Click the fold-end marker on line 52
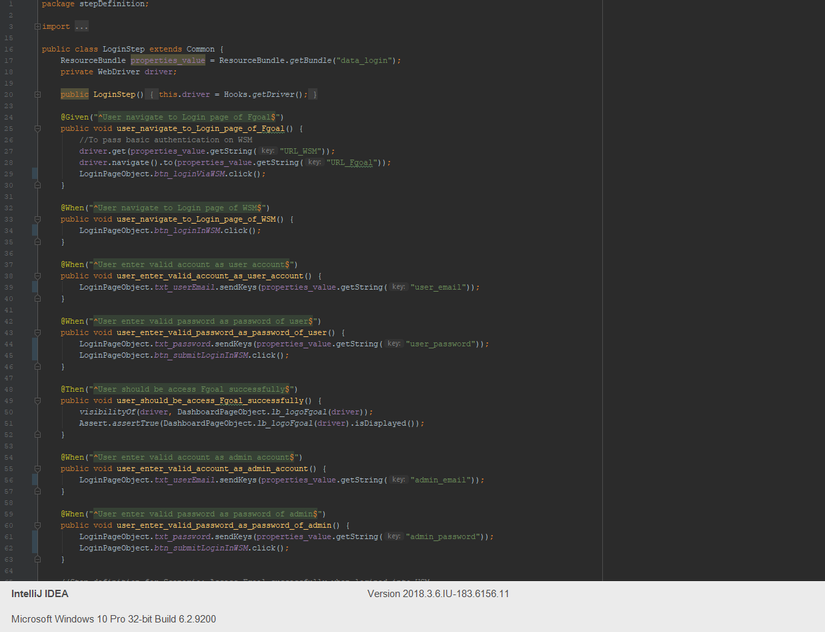Screen dimensions: 825x632 pyautogui.click(x=37, y=435)
